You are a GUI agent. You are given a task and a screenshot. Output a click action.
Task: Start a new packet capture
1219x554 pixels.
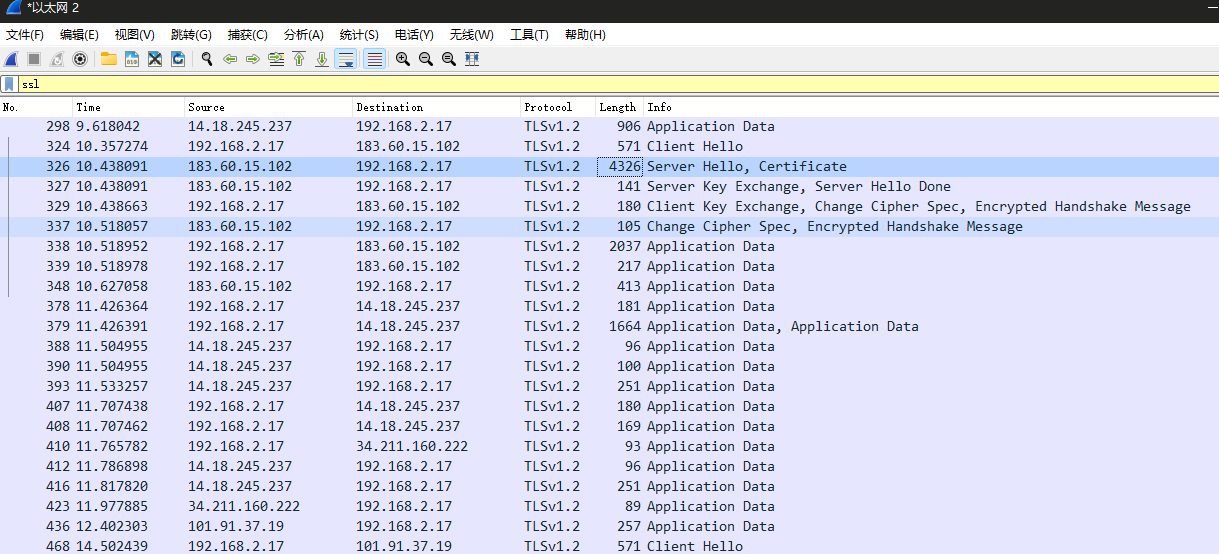[11, 59]
